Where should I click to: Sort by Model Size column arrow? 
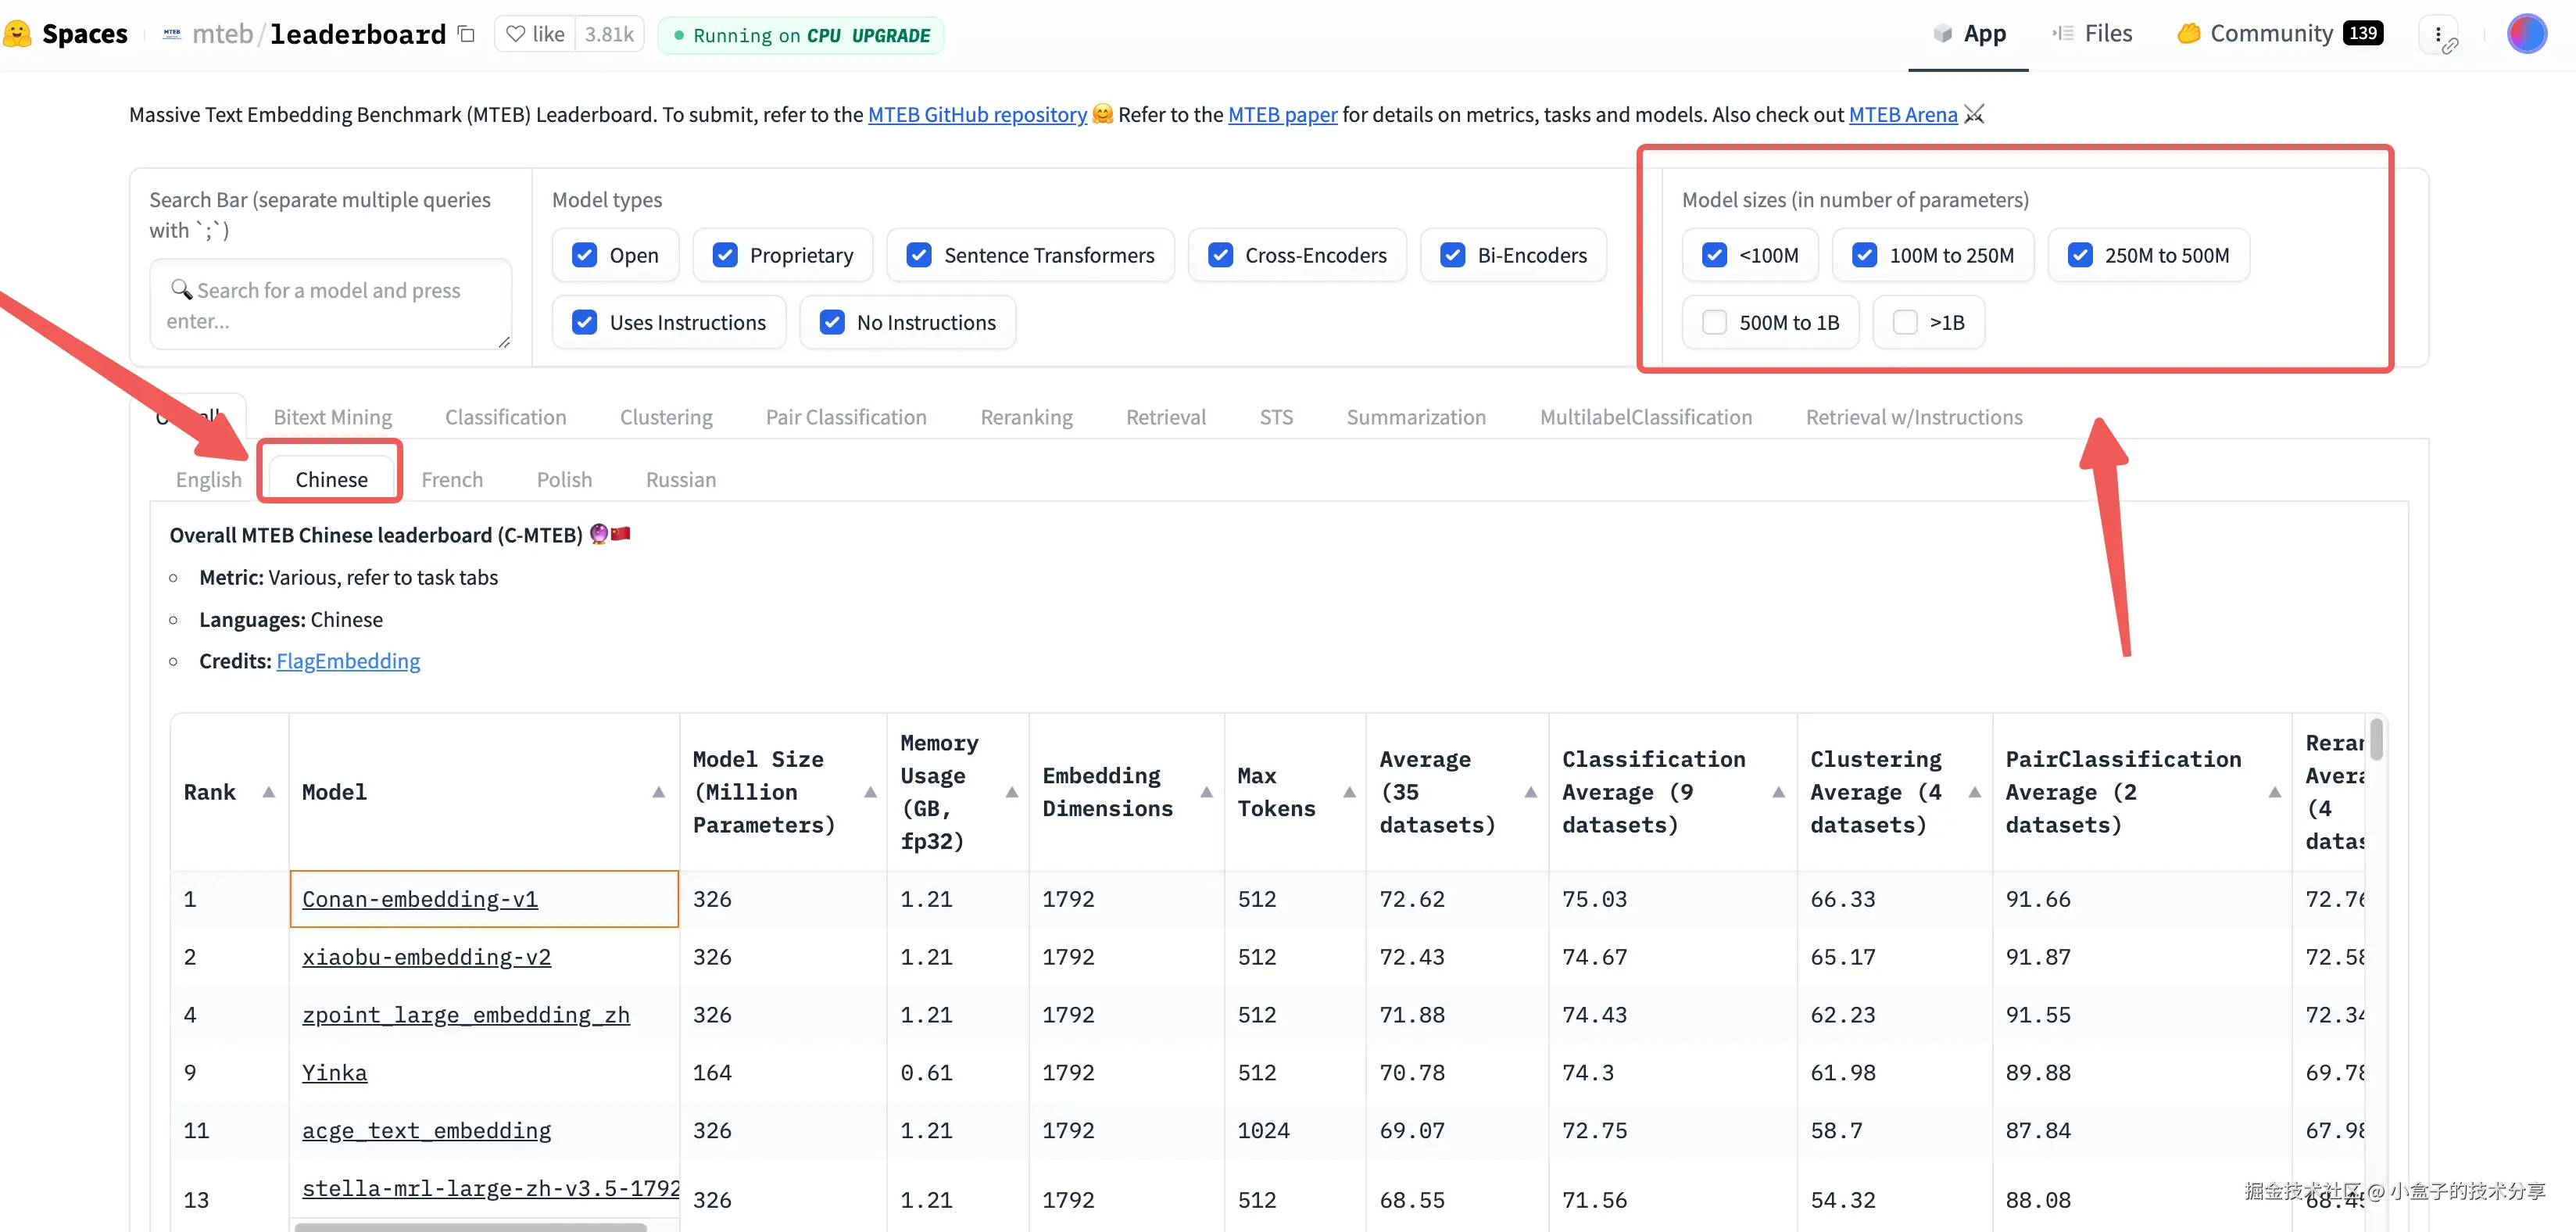click(870, 792)
